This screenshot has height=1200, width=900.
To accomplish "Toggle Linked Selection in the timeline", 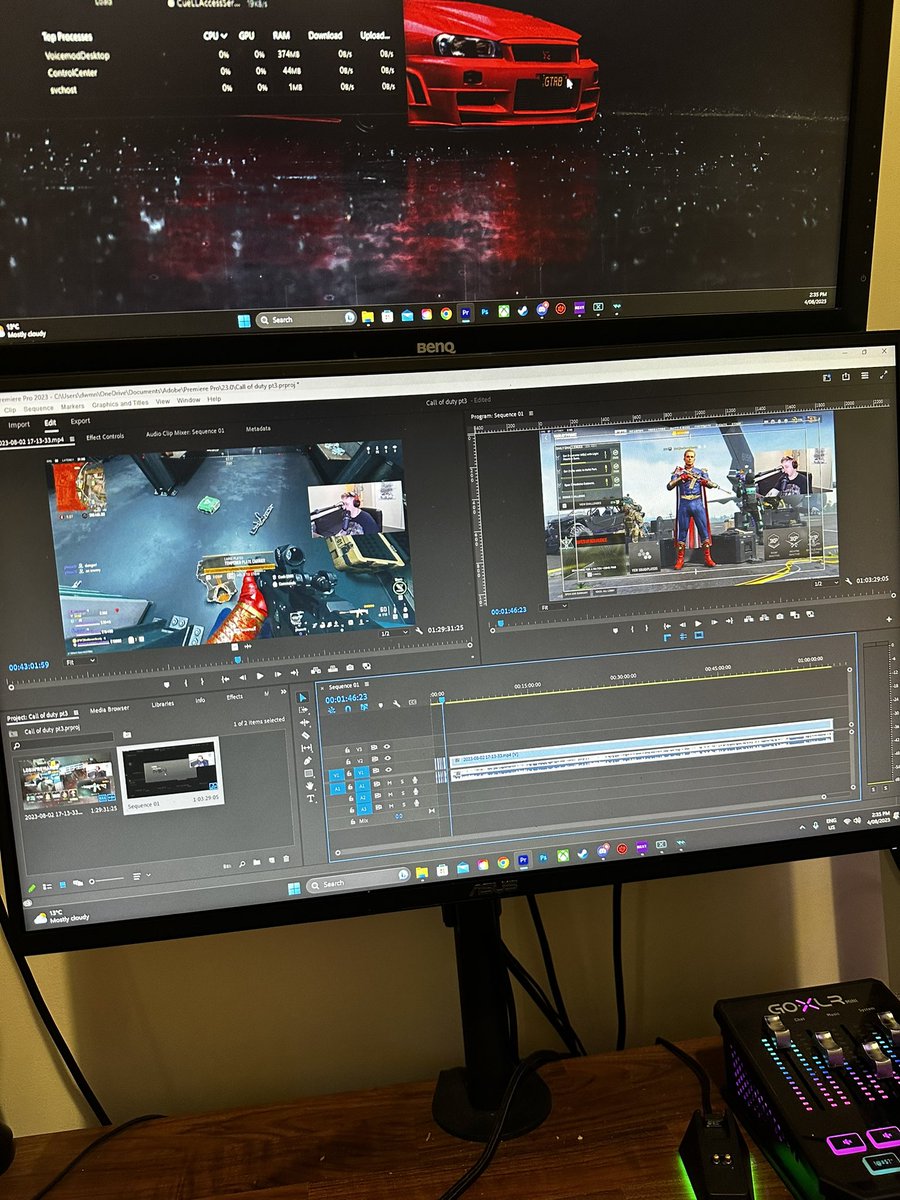I will [363, 707].
